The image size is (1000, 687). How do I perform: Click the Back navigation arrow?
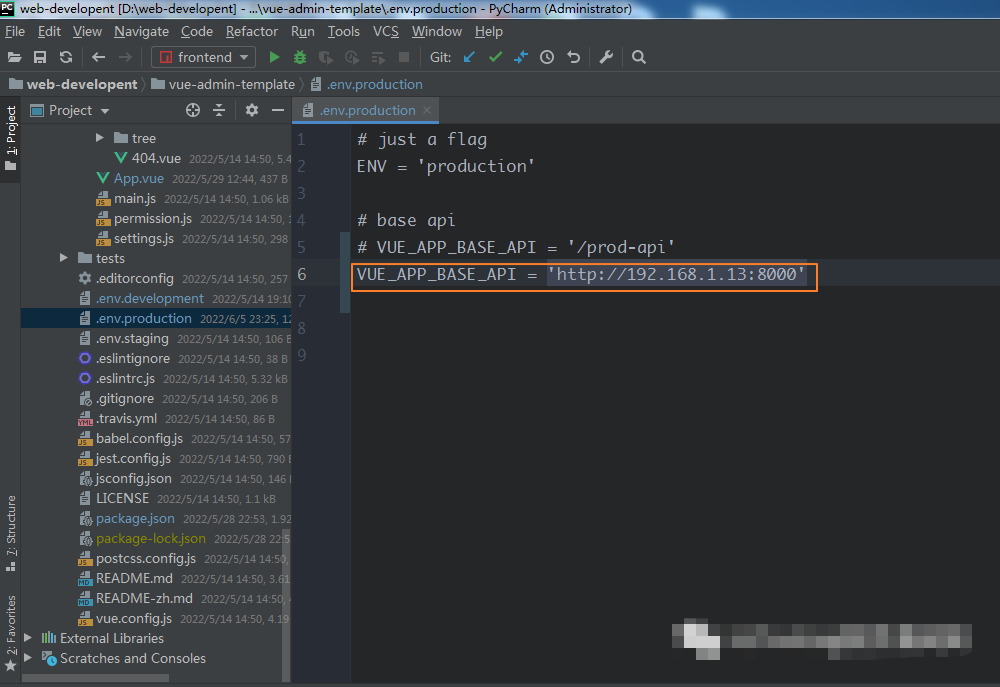[98, 57]
